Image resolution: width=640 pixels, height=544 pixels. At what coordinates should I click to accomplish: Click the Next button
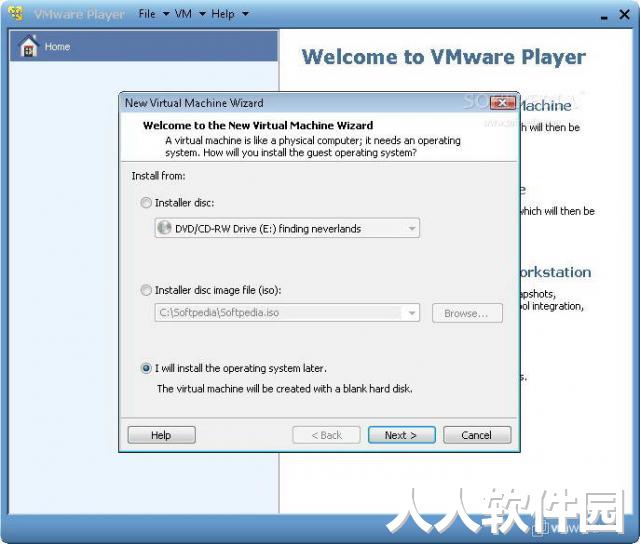[x=402, y=435]
